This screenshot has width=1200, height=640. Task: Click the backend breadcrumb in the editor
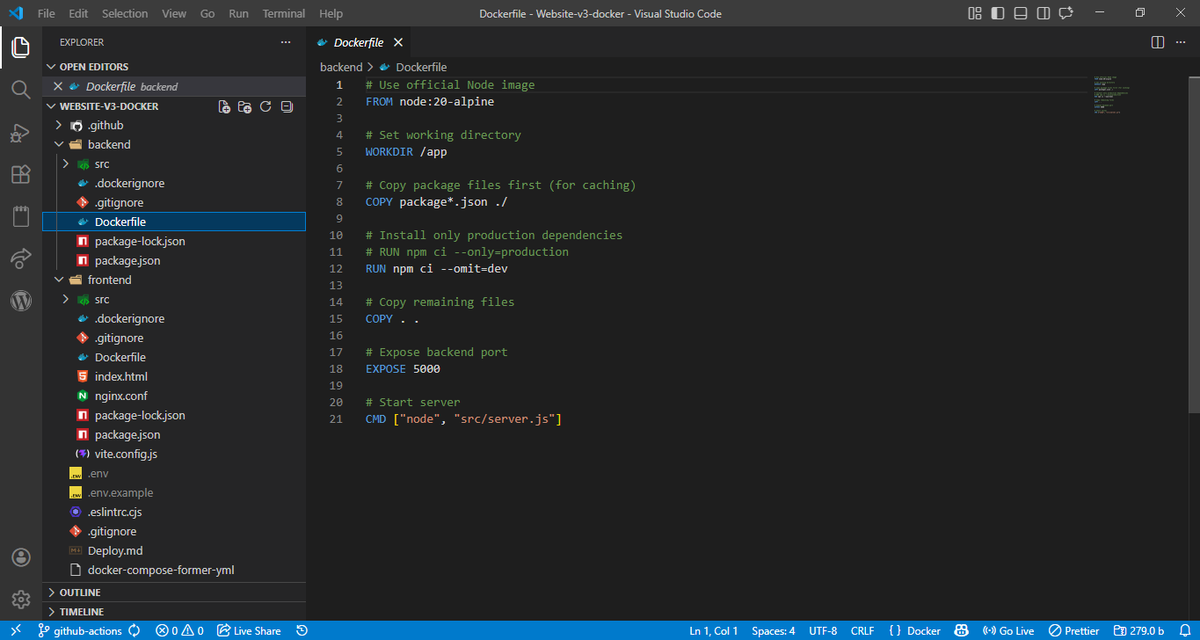tap(341, 67)
